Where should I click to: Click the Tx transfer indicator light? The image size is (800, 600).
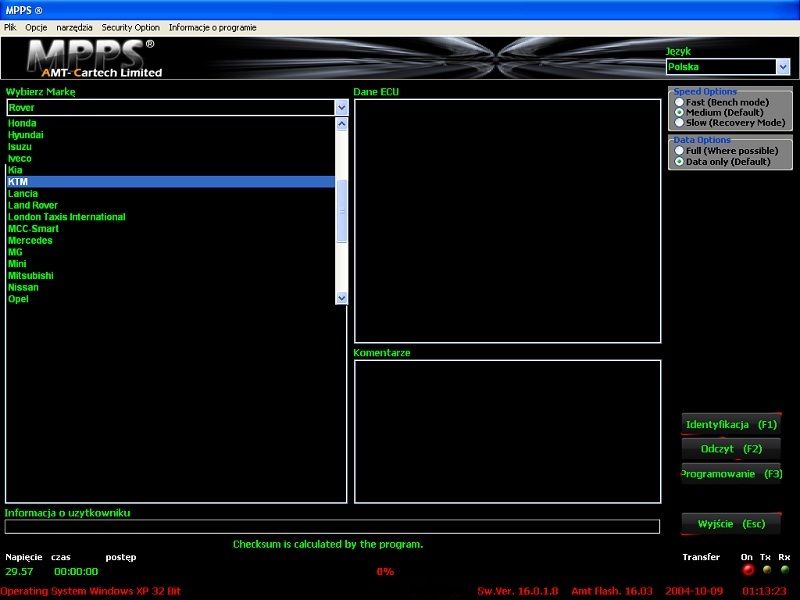(x=766, y=570)
